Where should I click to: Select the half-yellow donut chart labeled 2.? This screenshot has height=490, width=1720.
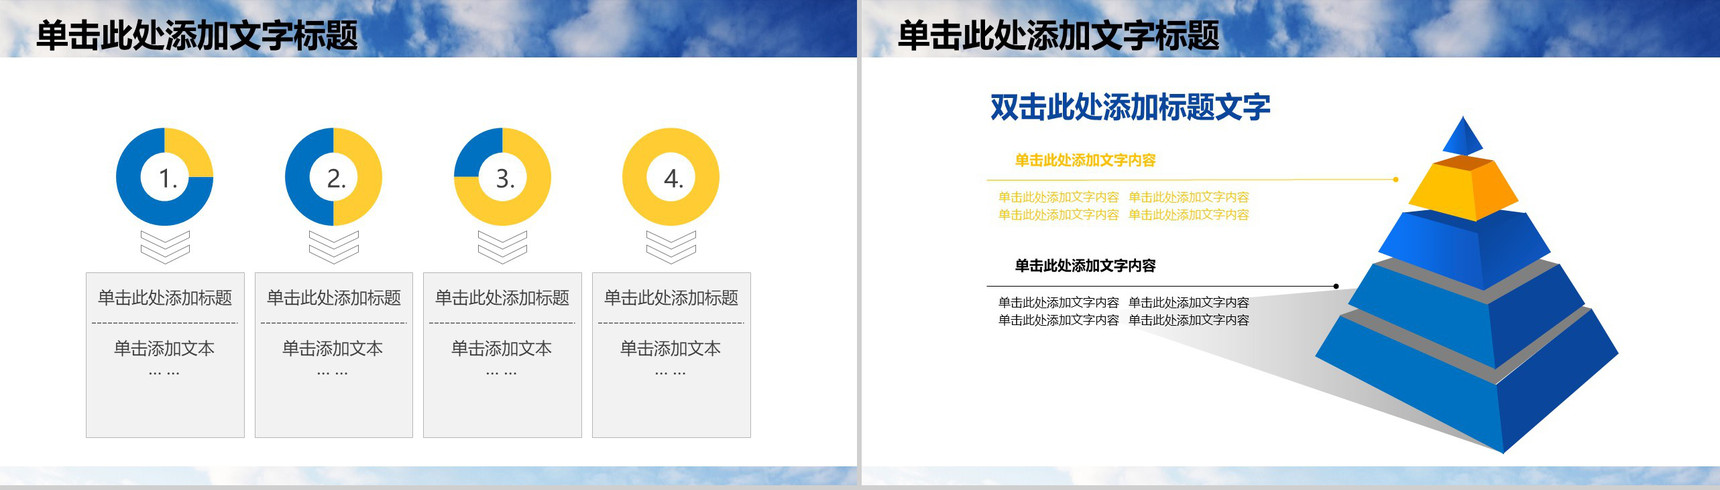(x=333, y=177)
